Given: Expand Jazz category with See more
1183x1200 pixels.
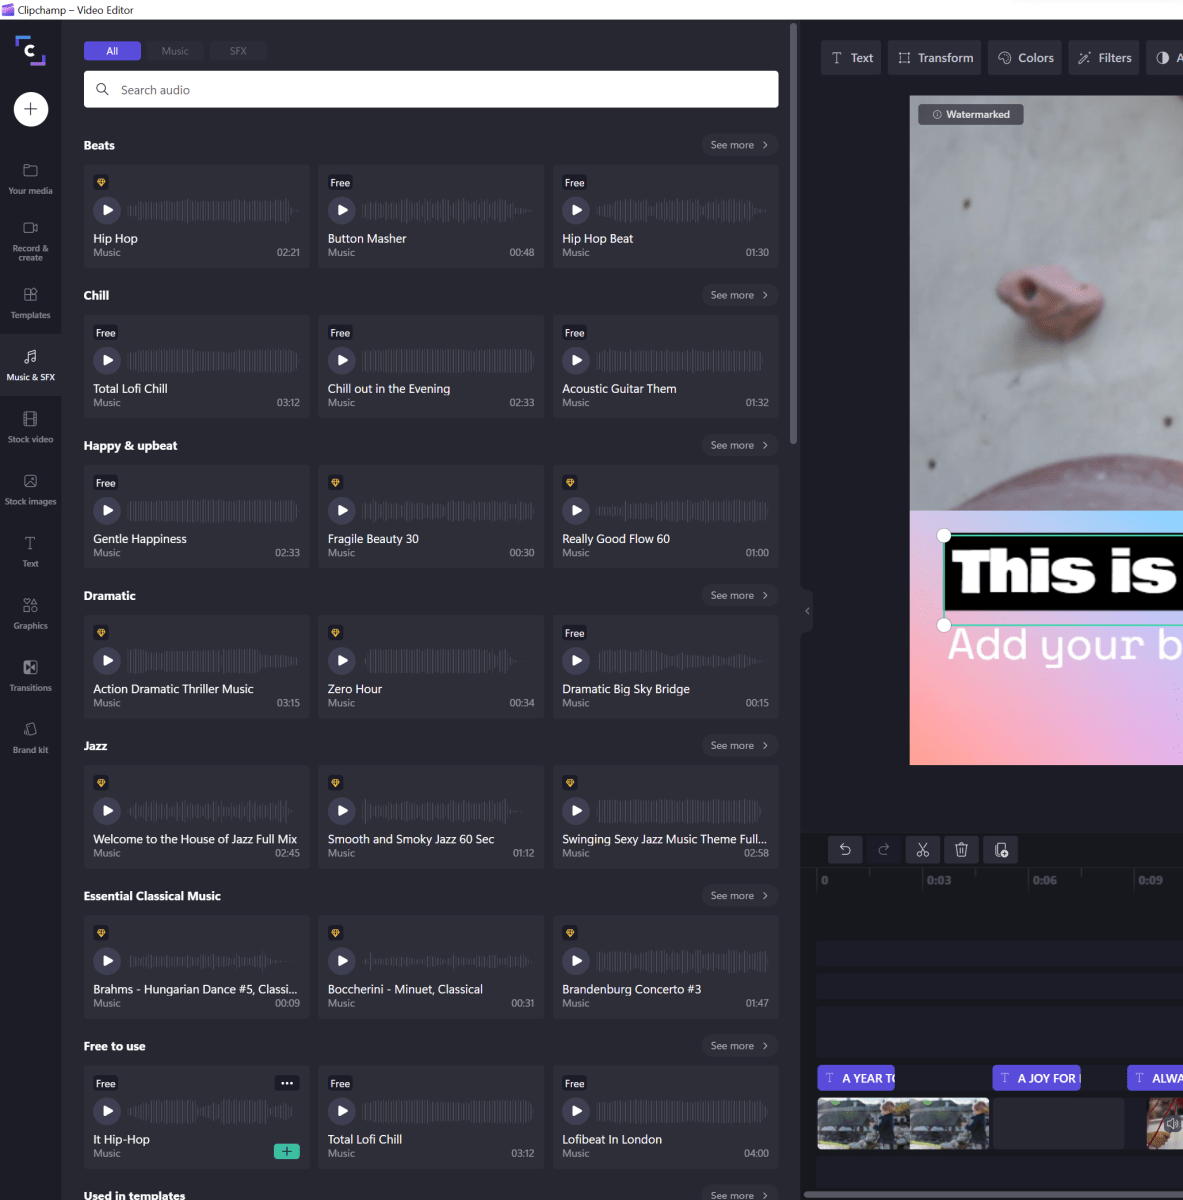Looking at the screenshot, I should tap(739, 746).
